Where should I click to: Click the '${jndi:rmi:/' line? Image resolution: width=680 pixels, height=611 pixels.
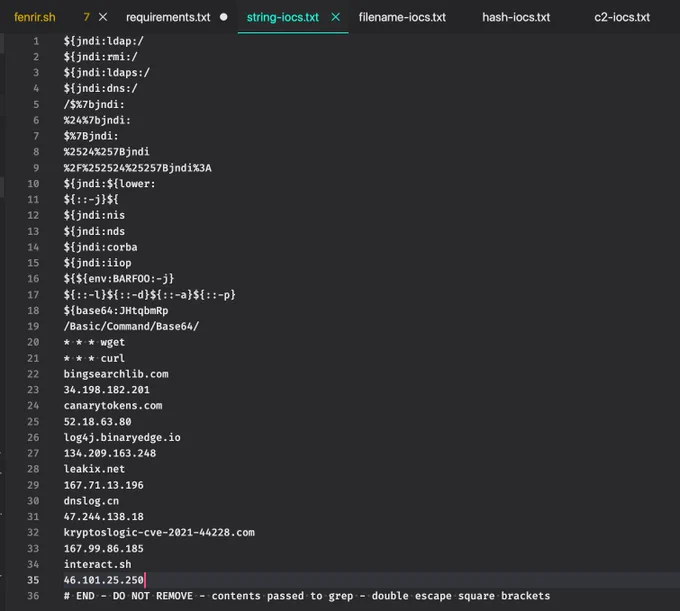coord(101,57)
